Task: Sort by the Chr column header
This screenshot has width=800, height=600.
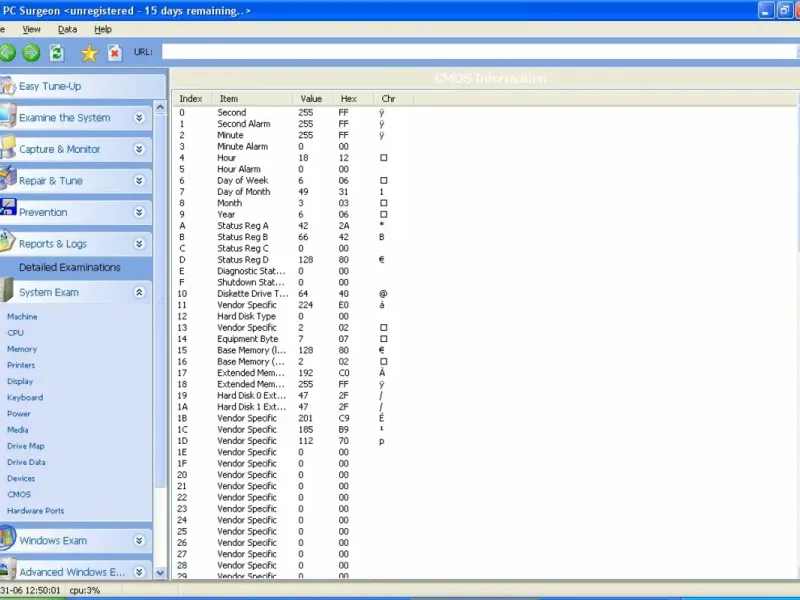Action: tap(393, 98)
